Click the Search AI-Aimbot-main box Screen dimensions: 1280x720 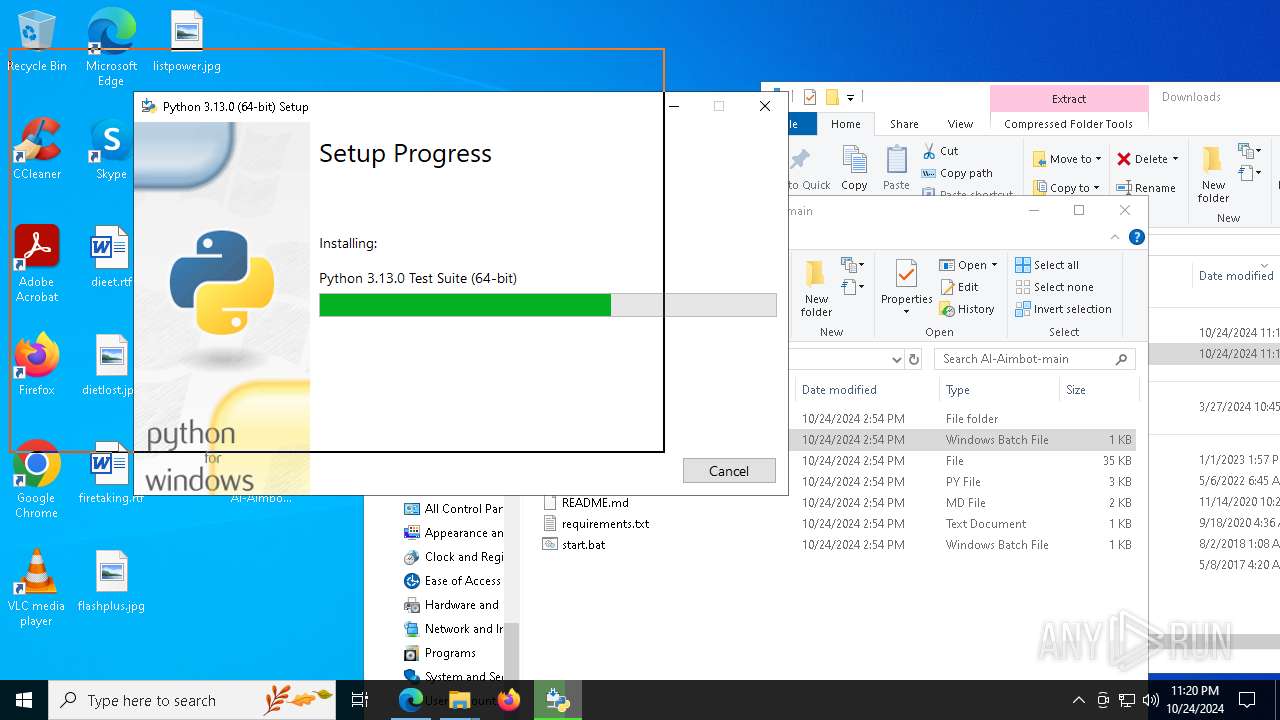point(1035,359)
